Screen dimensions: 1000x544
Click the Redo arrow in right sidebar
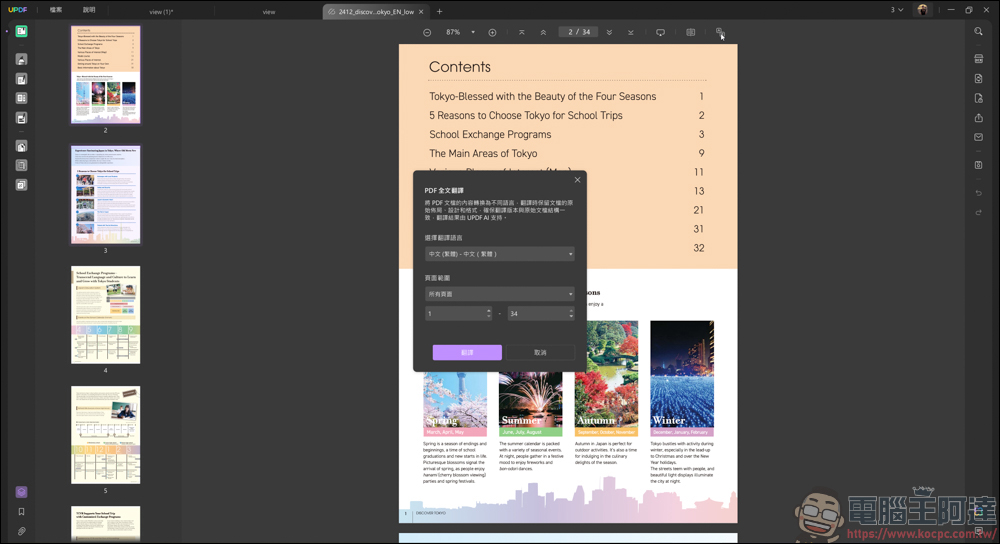coord(978,212)
